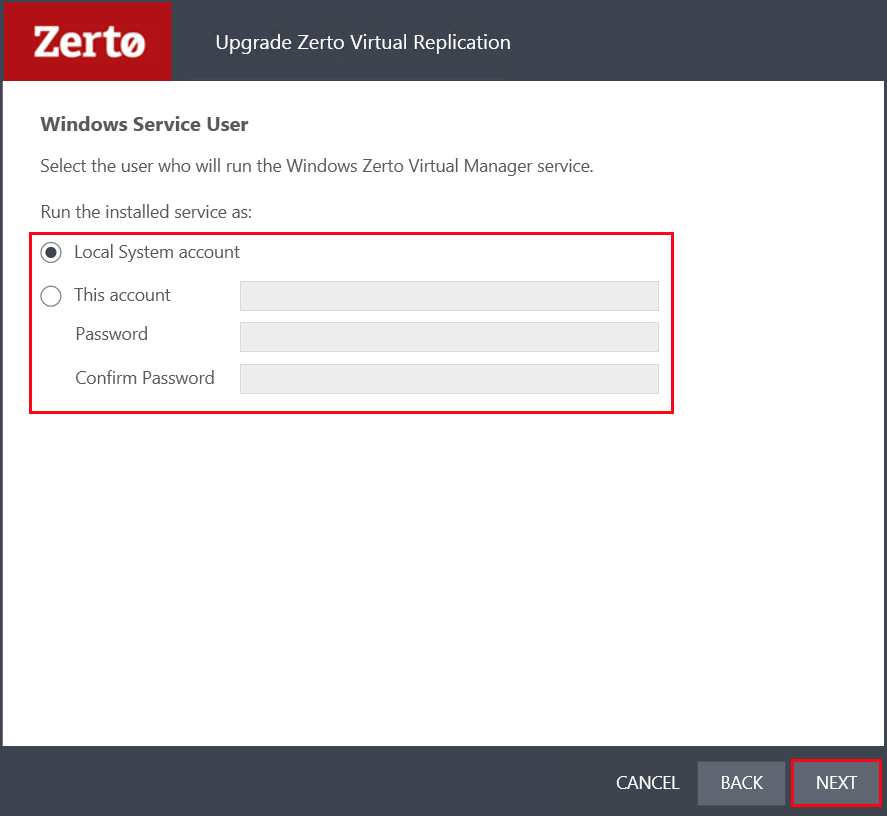The width and height of the screenshot is (887, 816).
Task: Click the This account username field
Action: (x=449, y=296)
